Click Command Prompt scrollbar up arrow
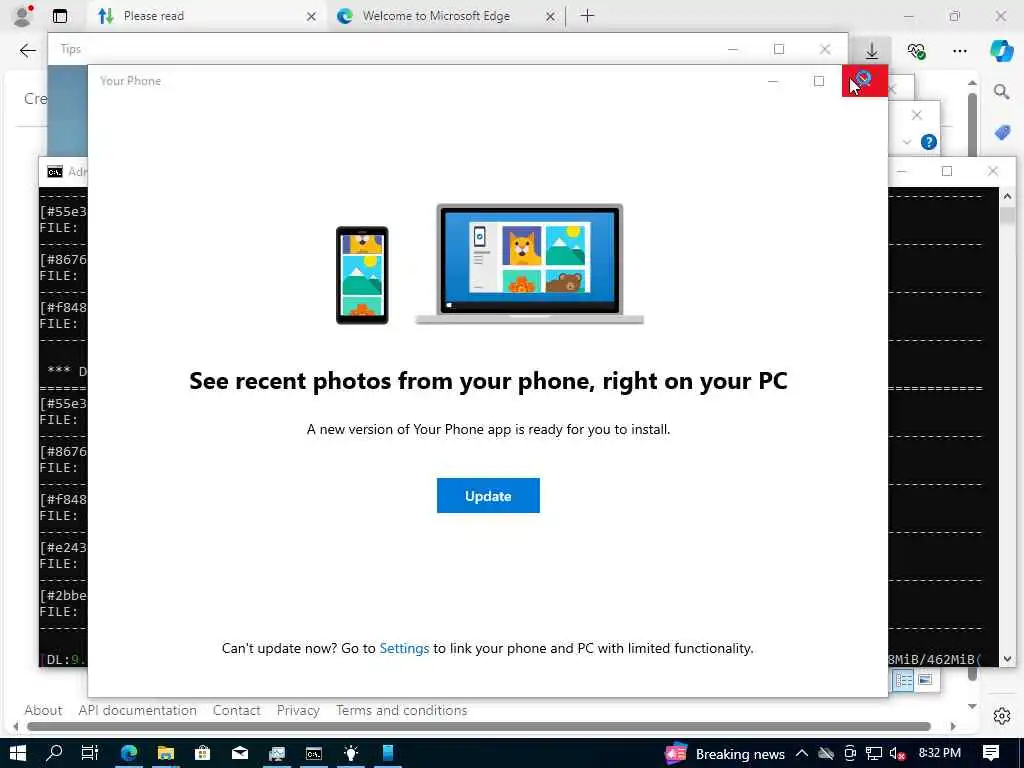Screen dimensions: 1024x768 click(1007, 196)
